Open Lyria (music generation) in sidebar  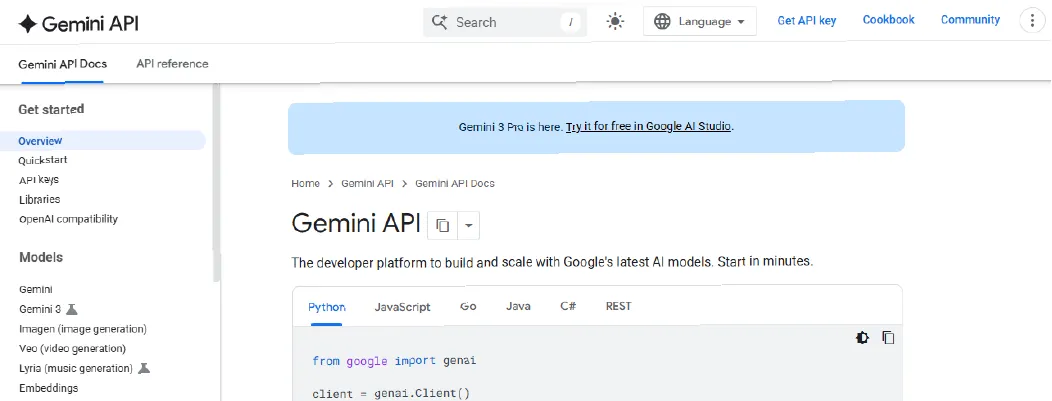click(x=76, y=368)
